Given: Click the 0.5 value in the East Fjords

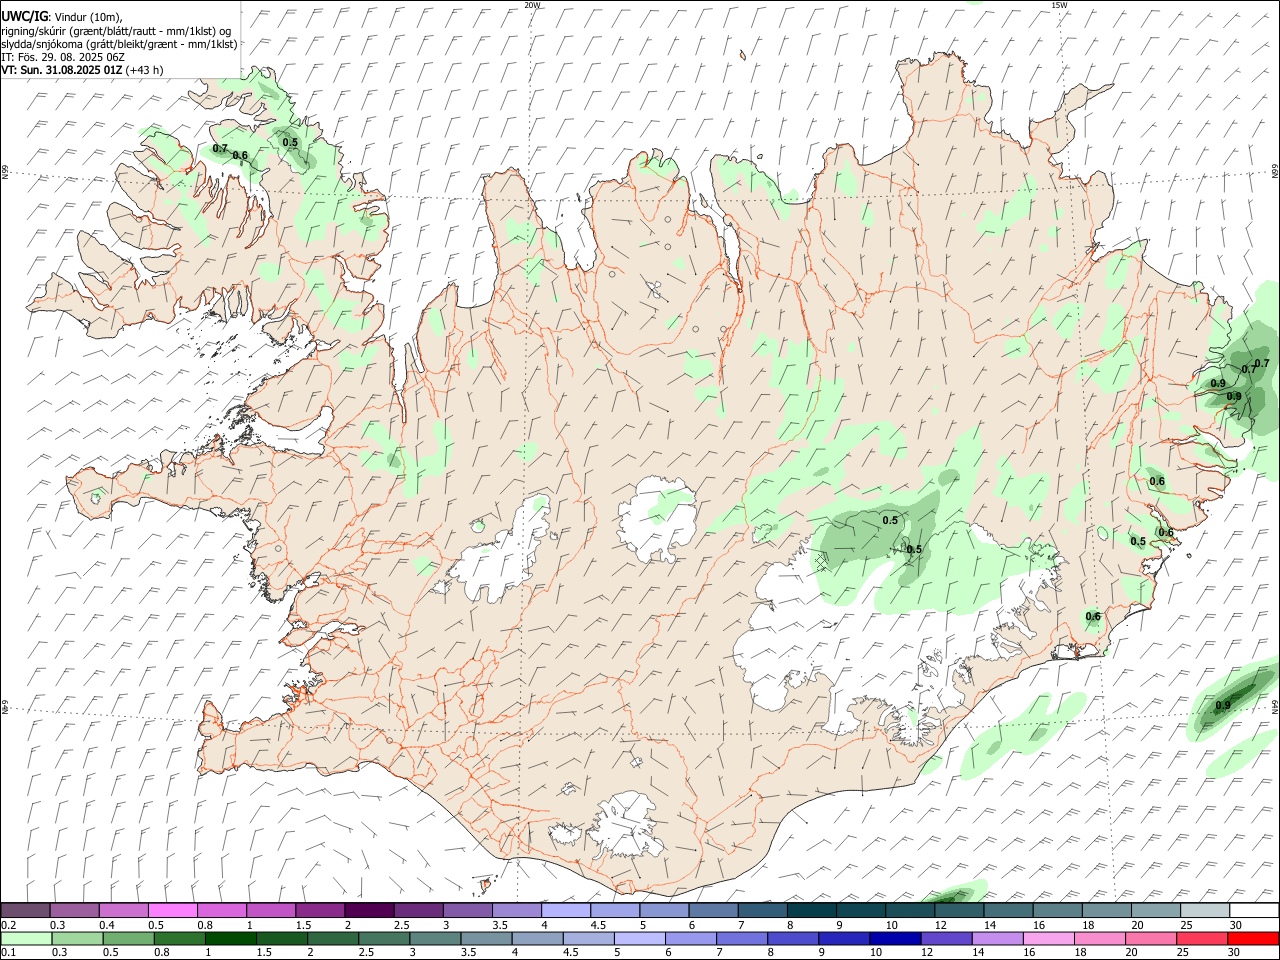Looking at the screenshot, I should point(1138,541).
